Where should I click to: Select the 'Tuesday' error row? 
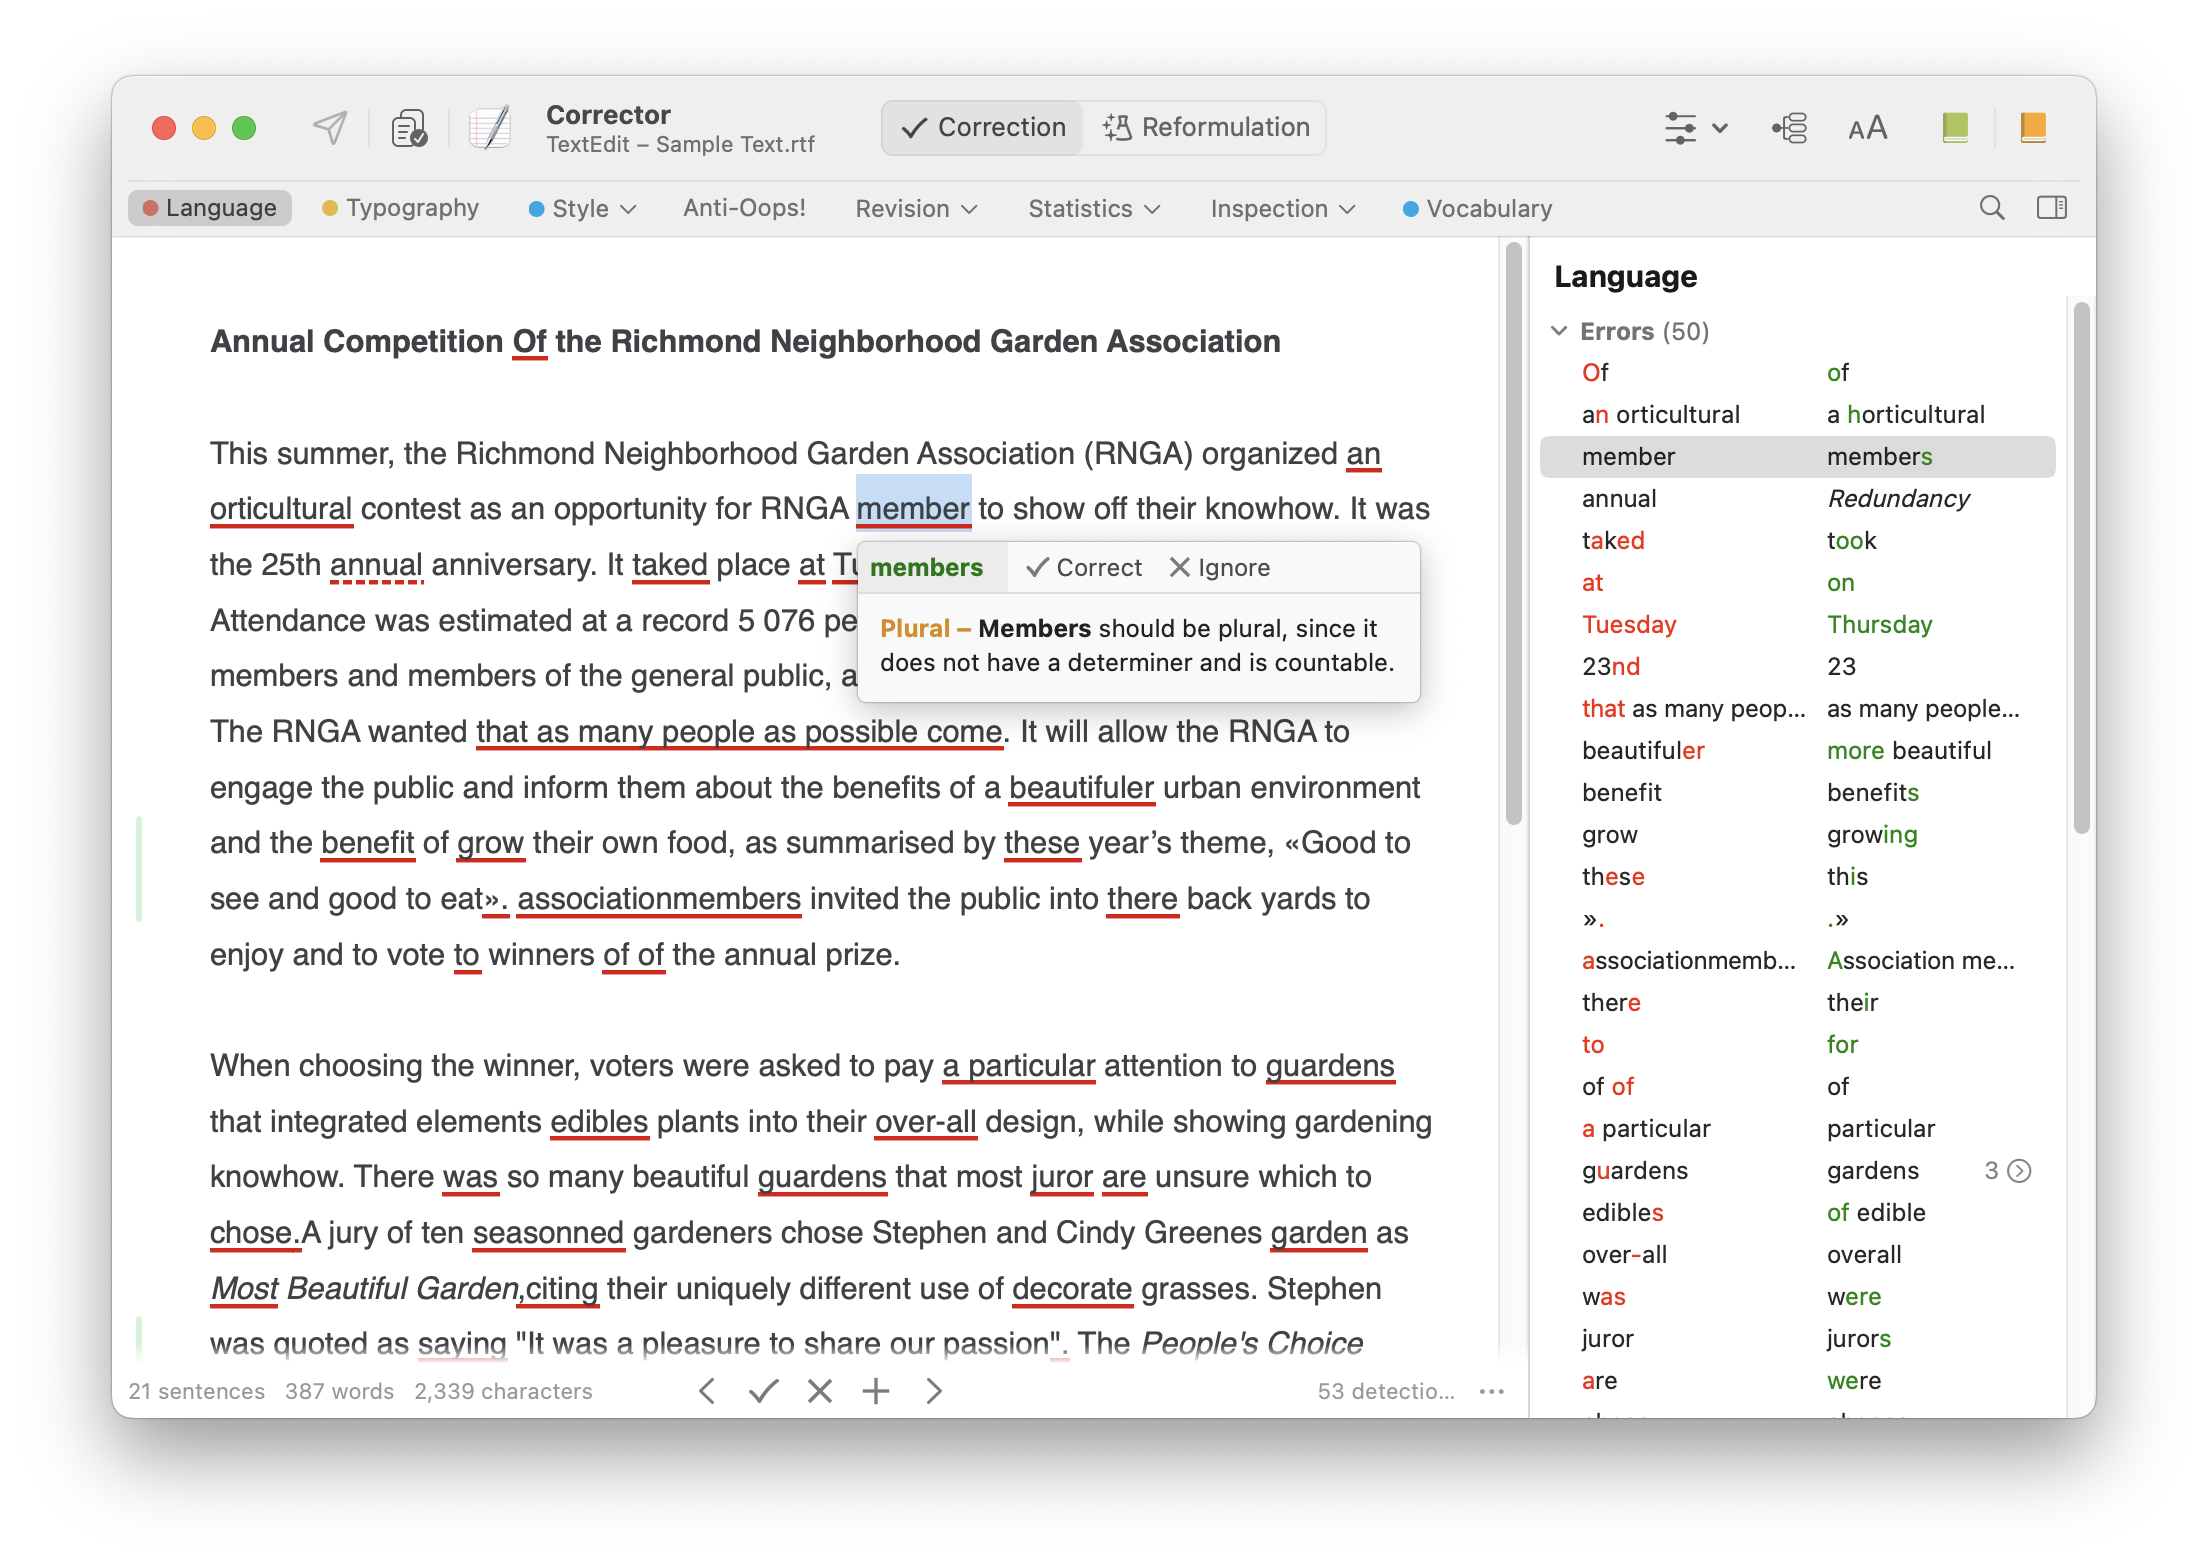tap(1798, 625)
